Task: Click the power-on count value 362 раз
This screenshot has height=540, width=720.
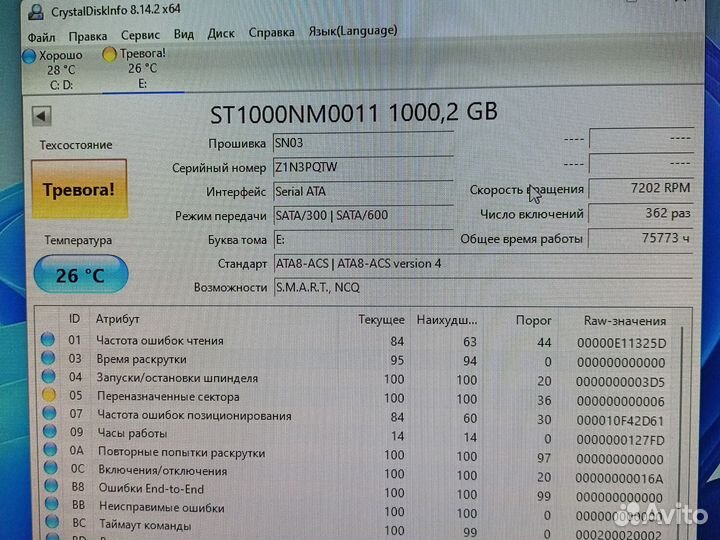Action: (x=641, y=214)
